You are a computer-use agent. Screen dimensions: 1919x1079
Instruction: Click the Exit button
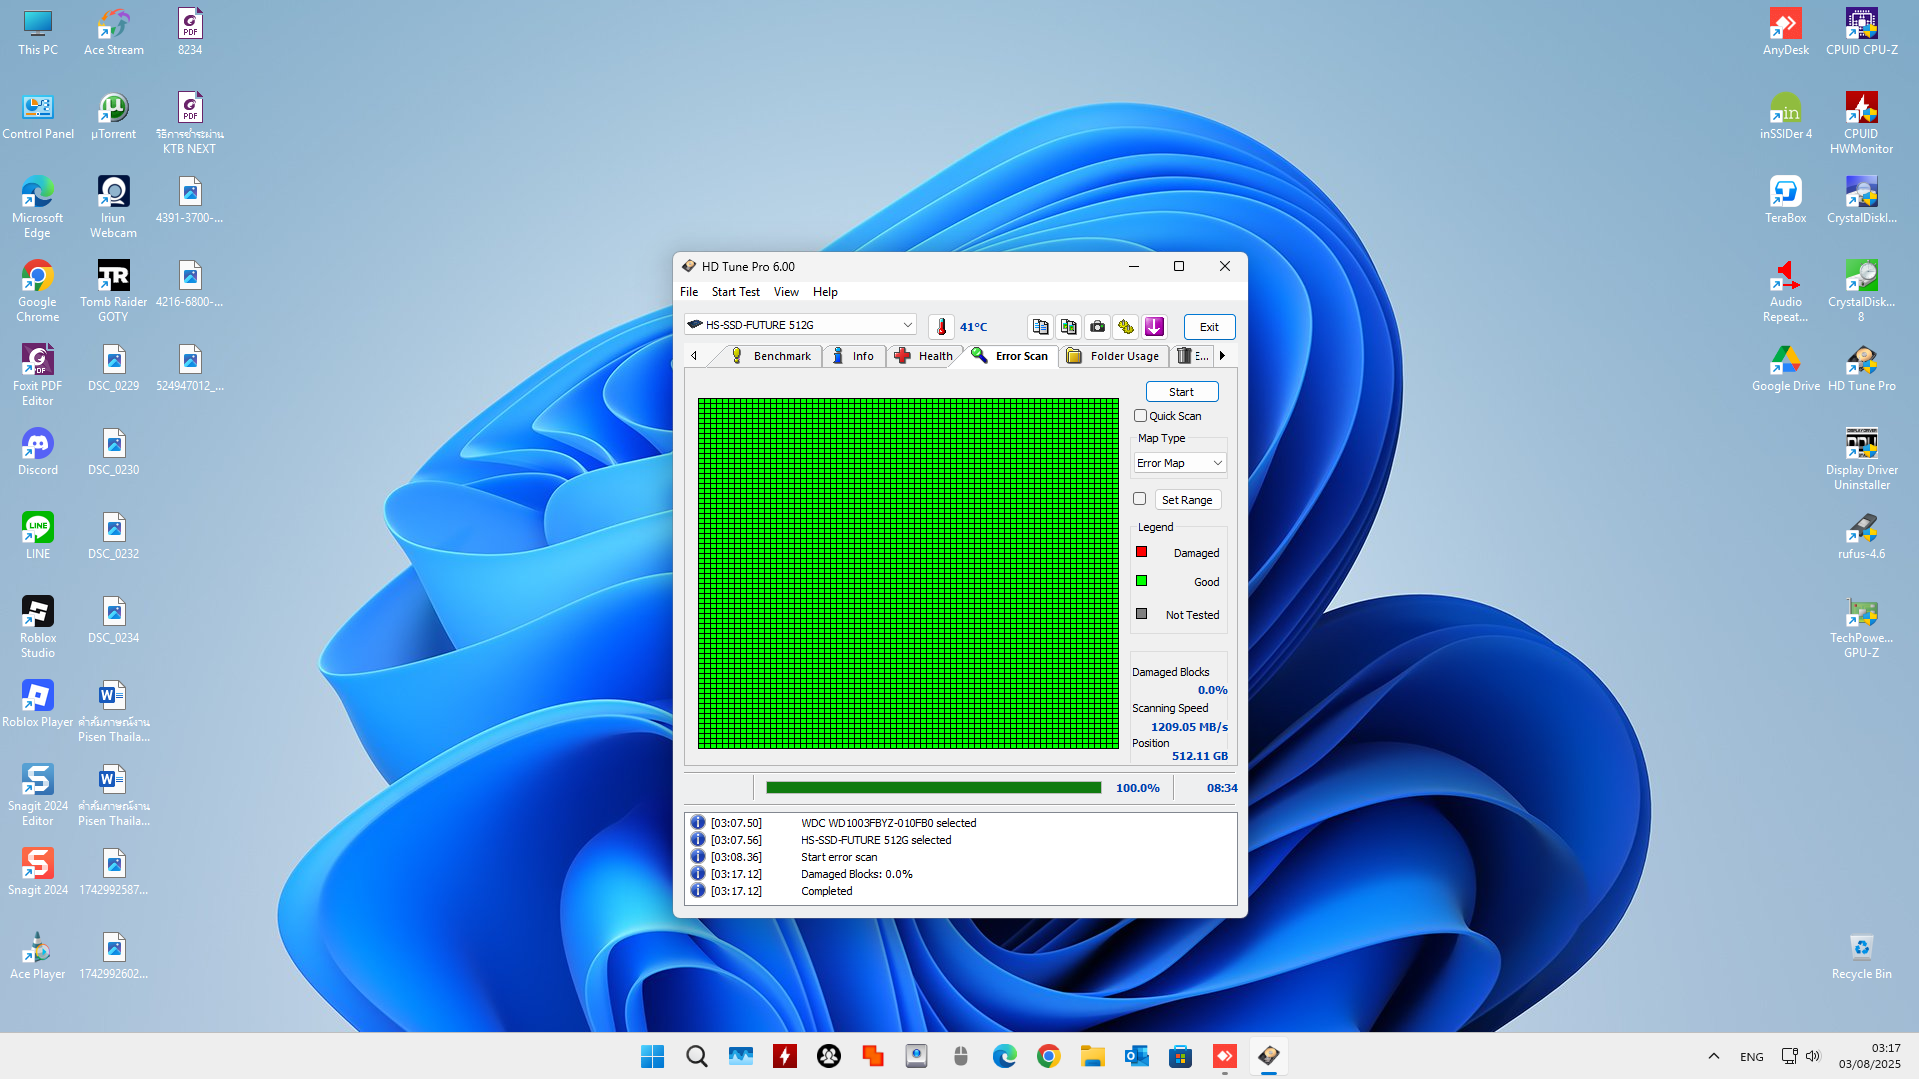(1209, 327)
